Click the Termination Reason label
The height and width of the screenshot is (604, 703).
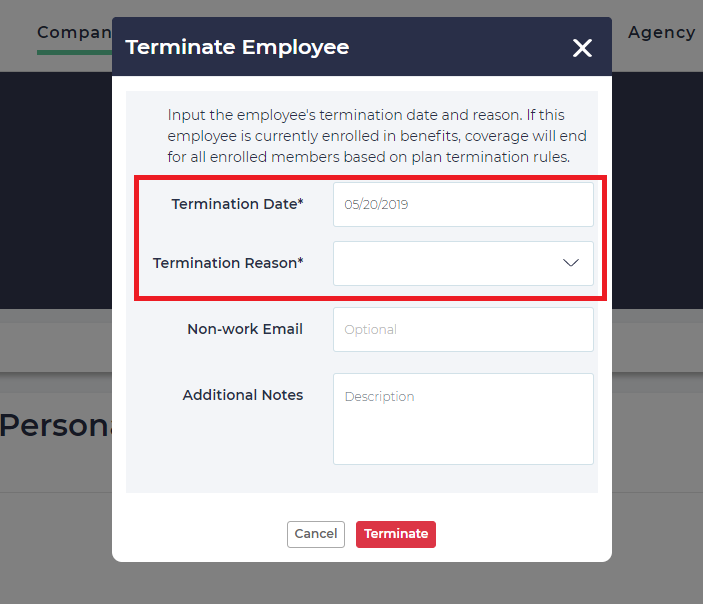click(228, 264)
